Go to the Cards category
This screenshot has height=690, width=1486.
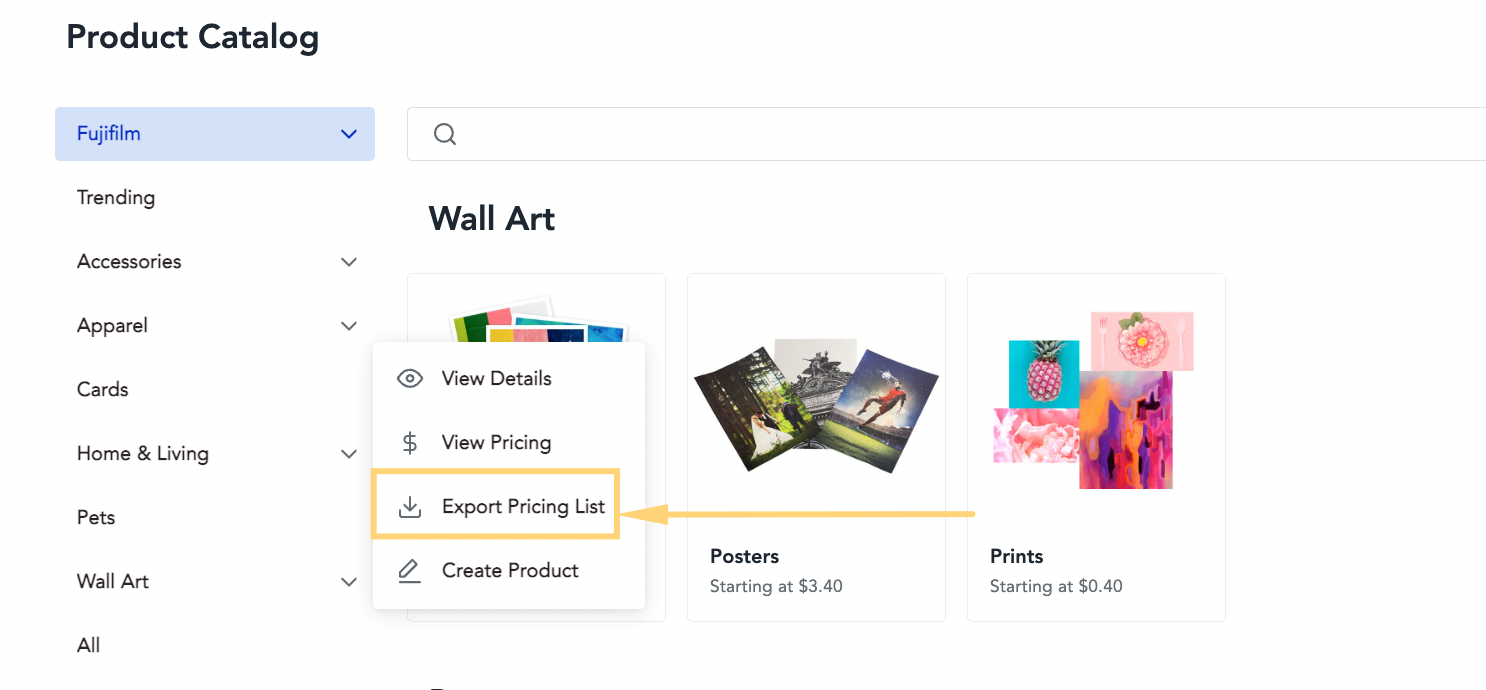[103, 390]
